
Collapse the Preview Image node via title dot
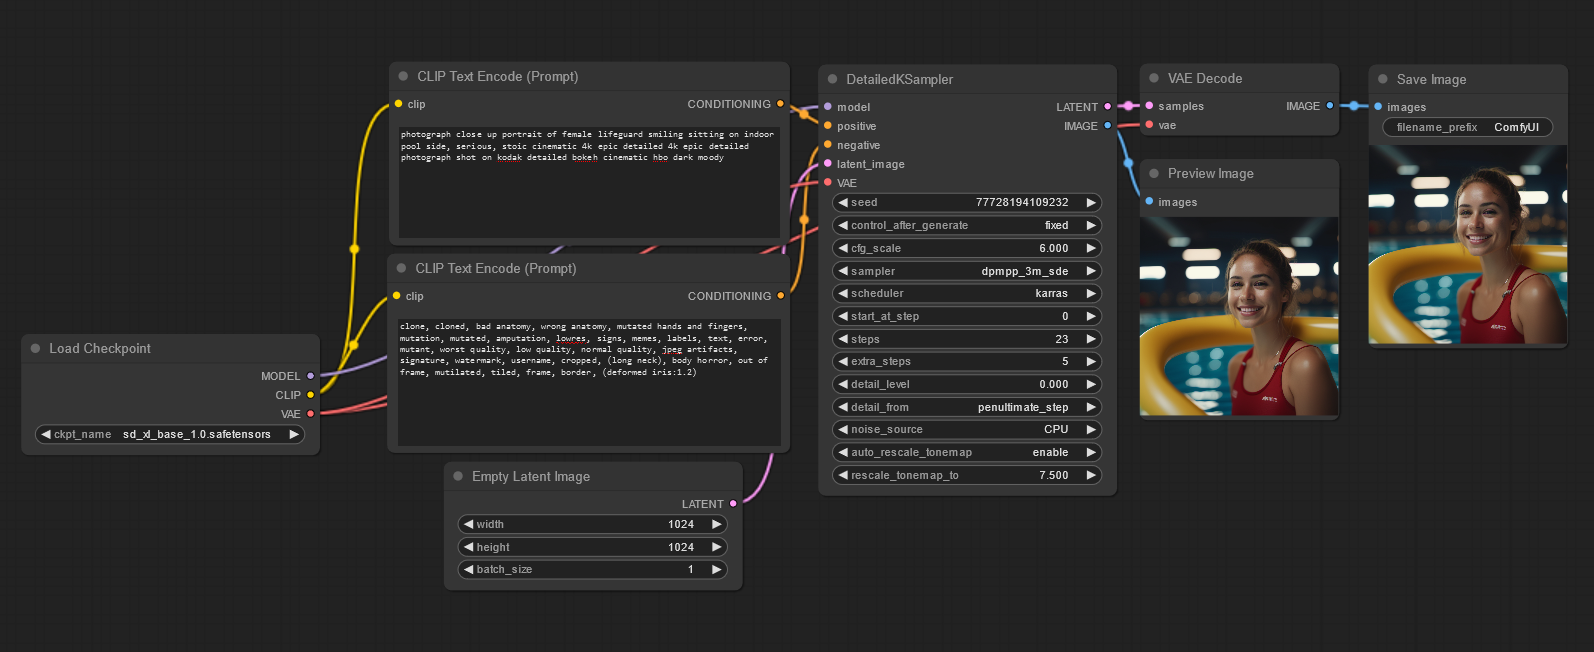[1154, 174]
